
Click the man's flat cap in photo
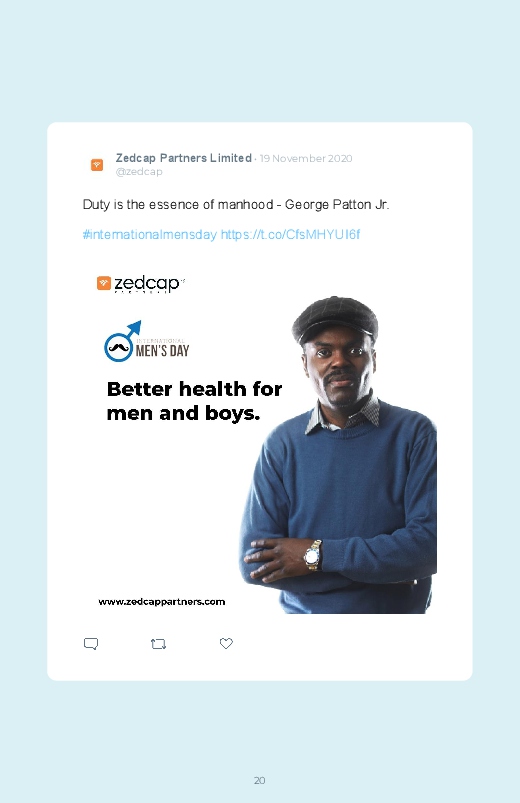click(x=335, y=319)
